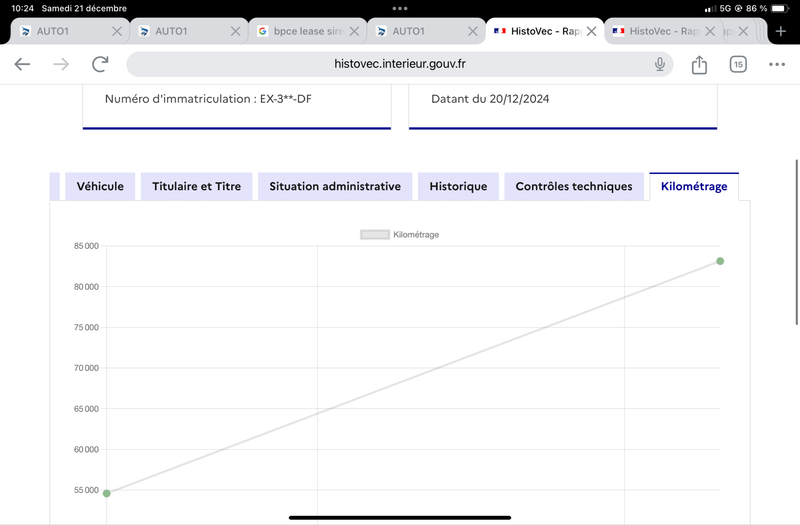This screenshot has width=800, height=525.
Task: Open the browser three-dot menu
Action: pos(777,64)
